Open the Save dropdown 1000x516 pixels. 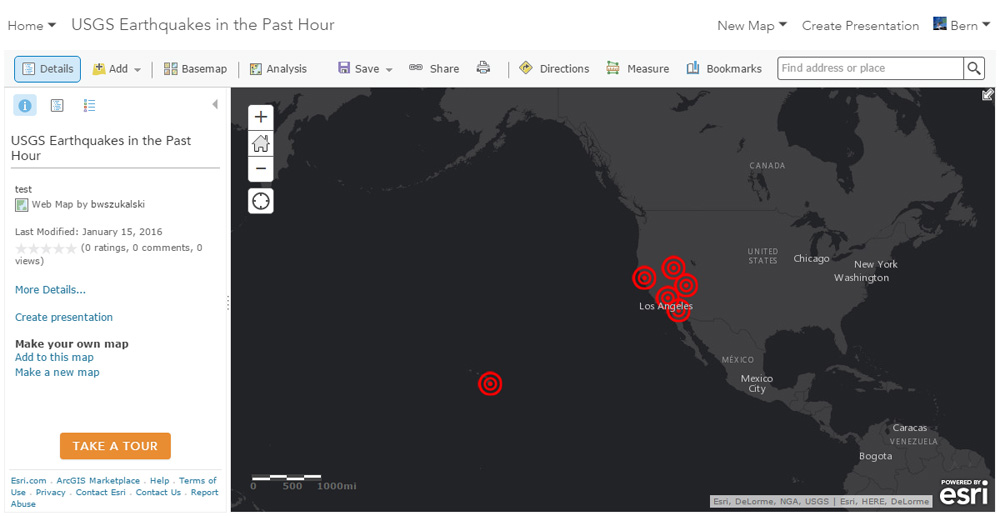point(365,69)
